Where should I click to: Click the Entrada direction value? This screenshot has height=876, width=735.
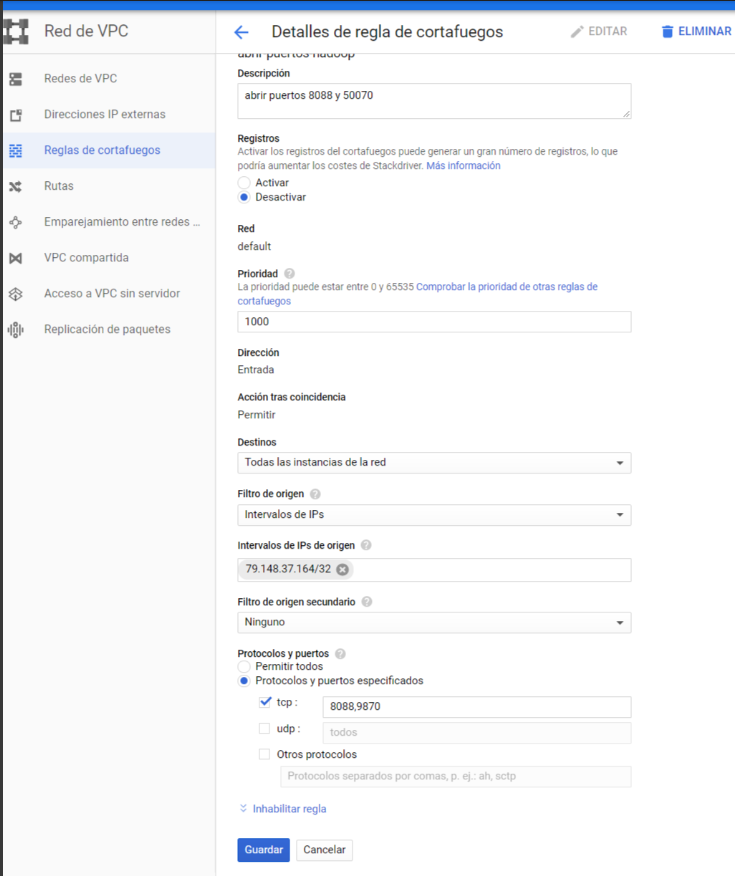coord(256,370)
